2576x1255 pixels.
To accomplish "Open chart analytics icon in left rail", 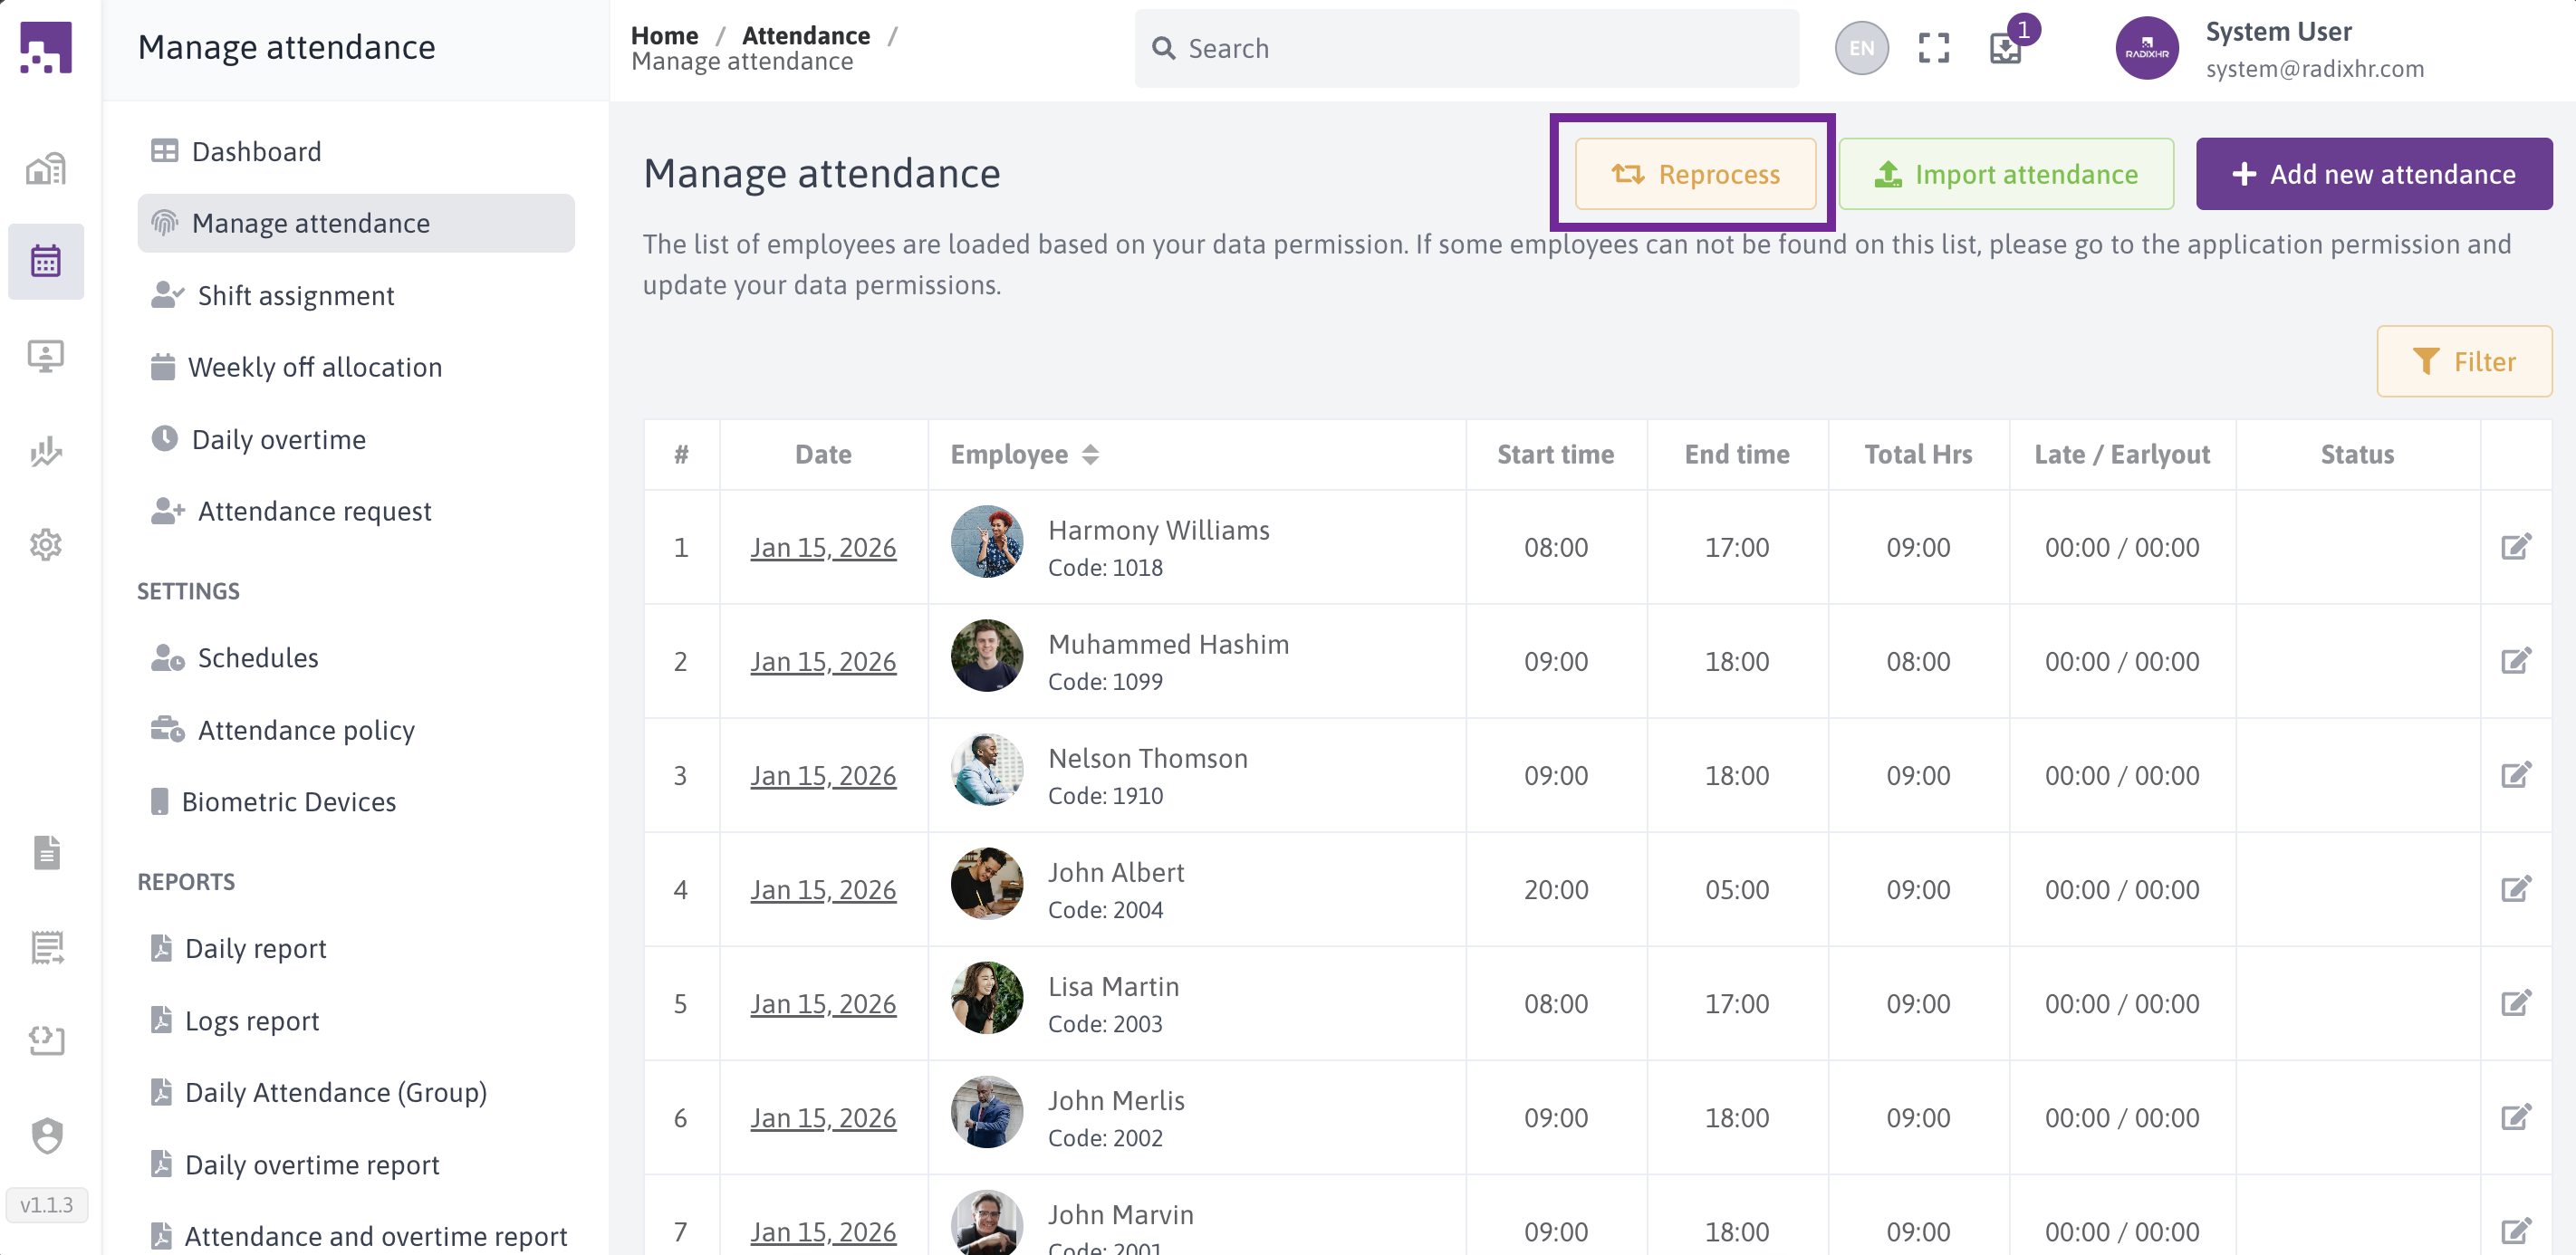I will 46,451.
